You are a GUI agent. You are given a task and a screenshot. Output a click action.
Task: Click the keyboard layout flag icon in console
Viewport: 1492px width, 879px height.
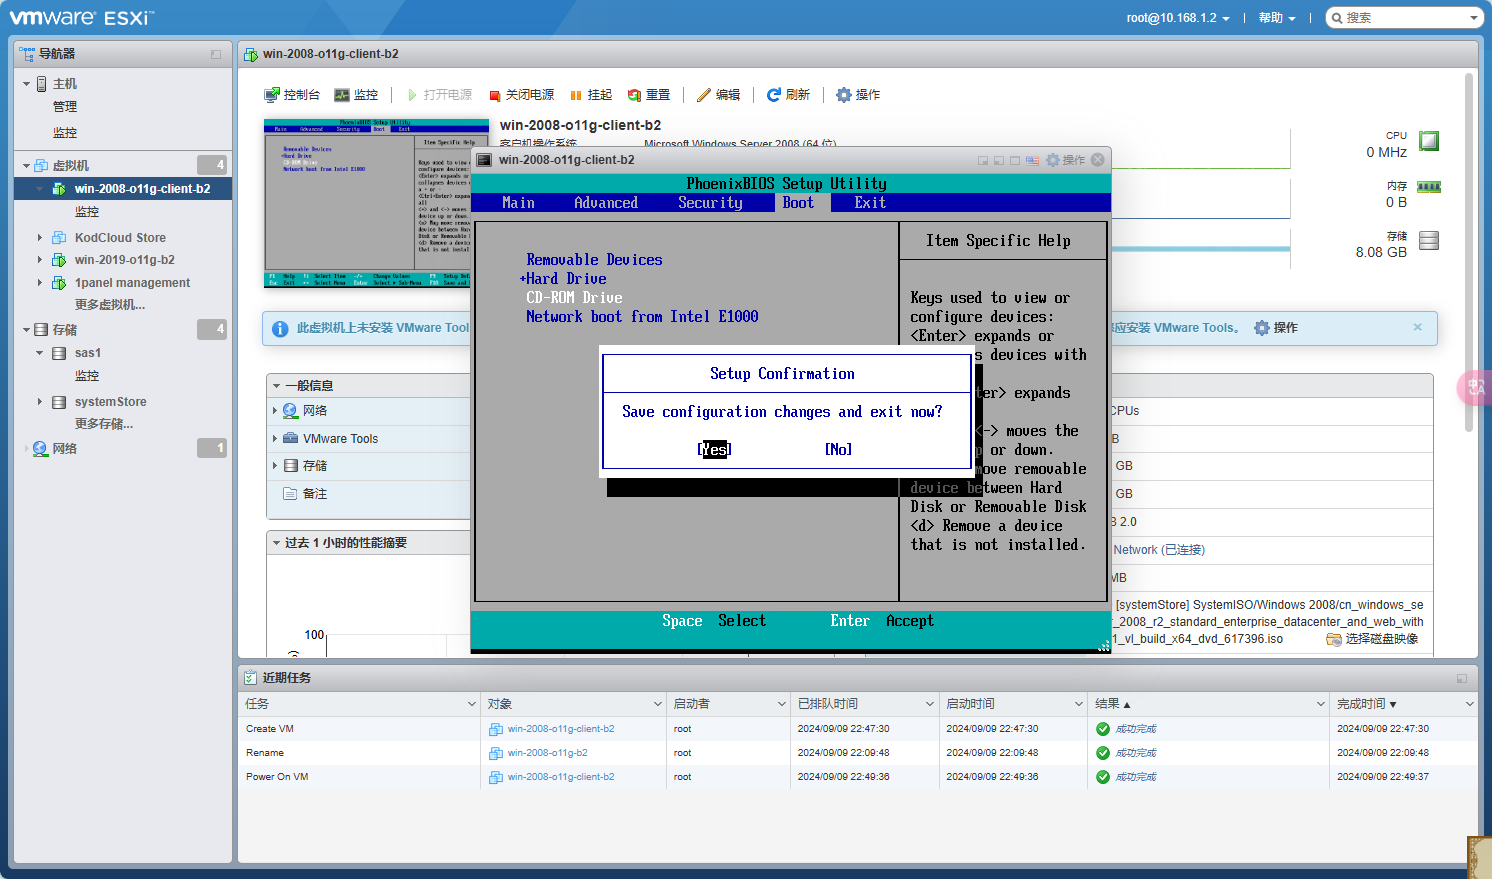point(1032,160)
